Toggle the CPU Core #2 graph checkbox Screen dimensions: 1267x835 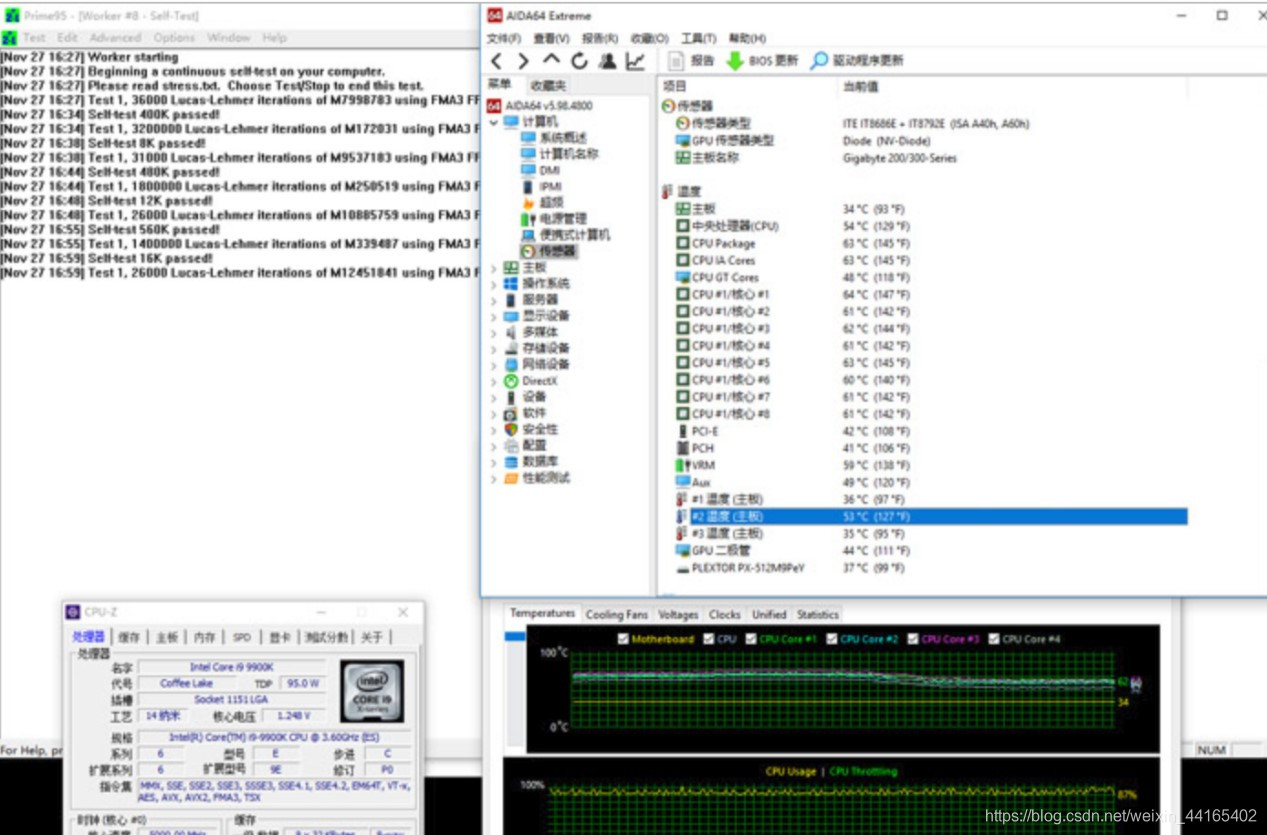click(833, 639)
